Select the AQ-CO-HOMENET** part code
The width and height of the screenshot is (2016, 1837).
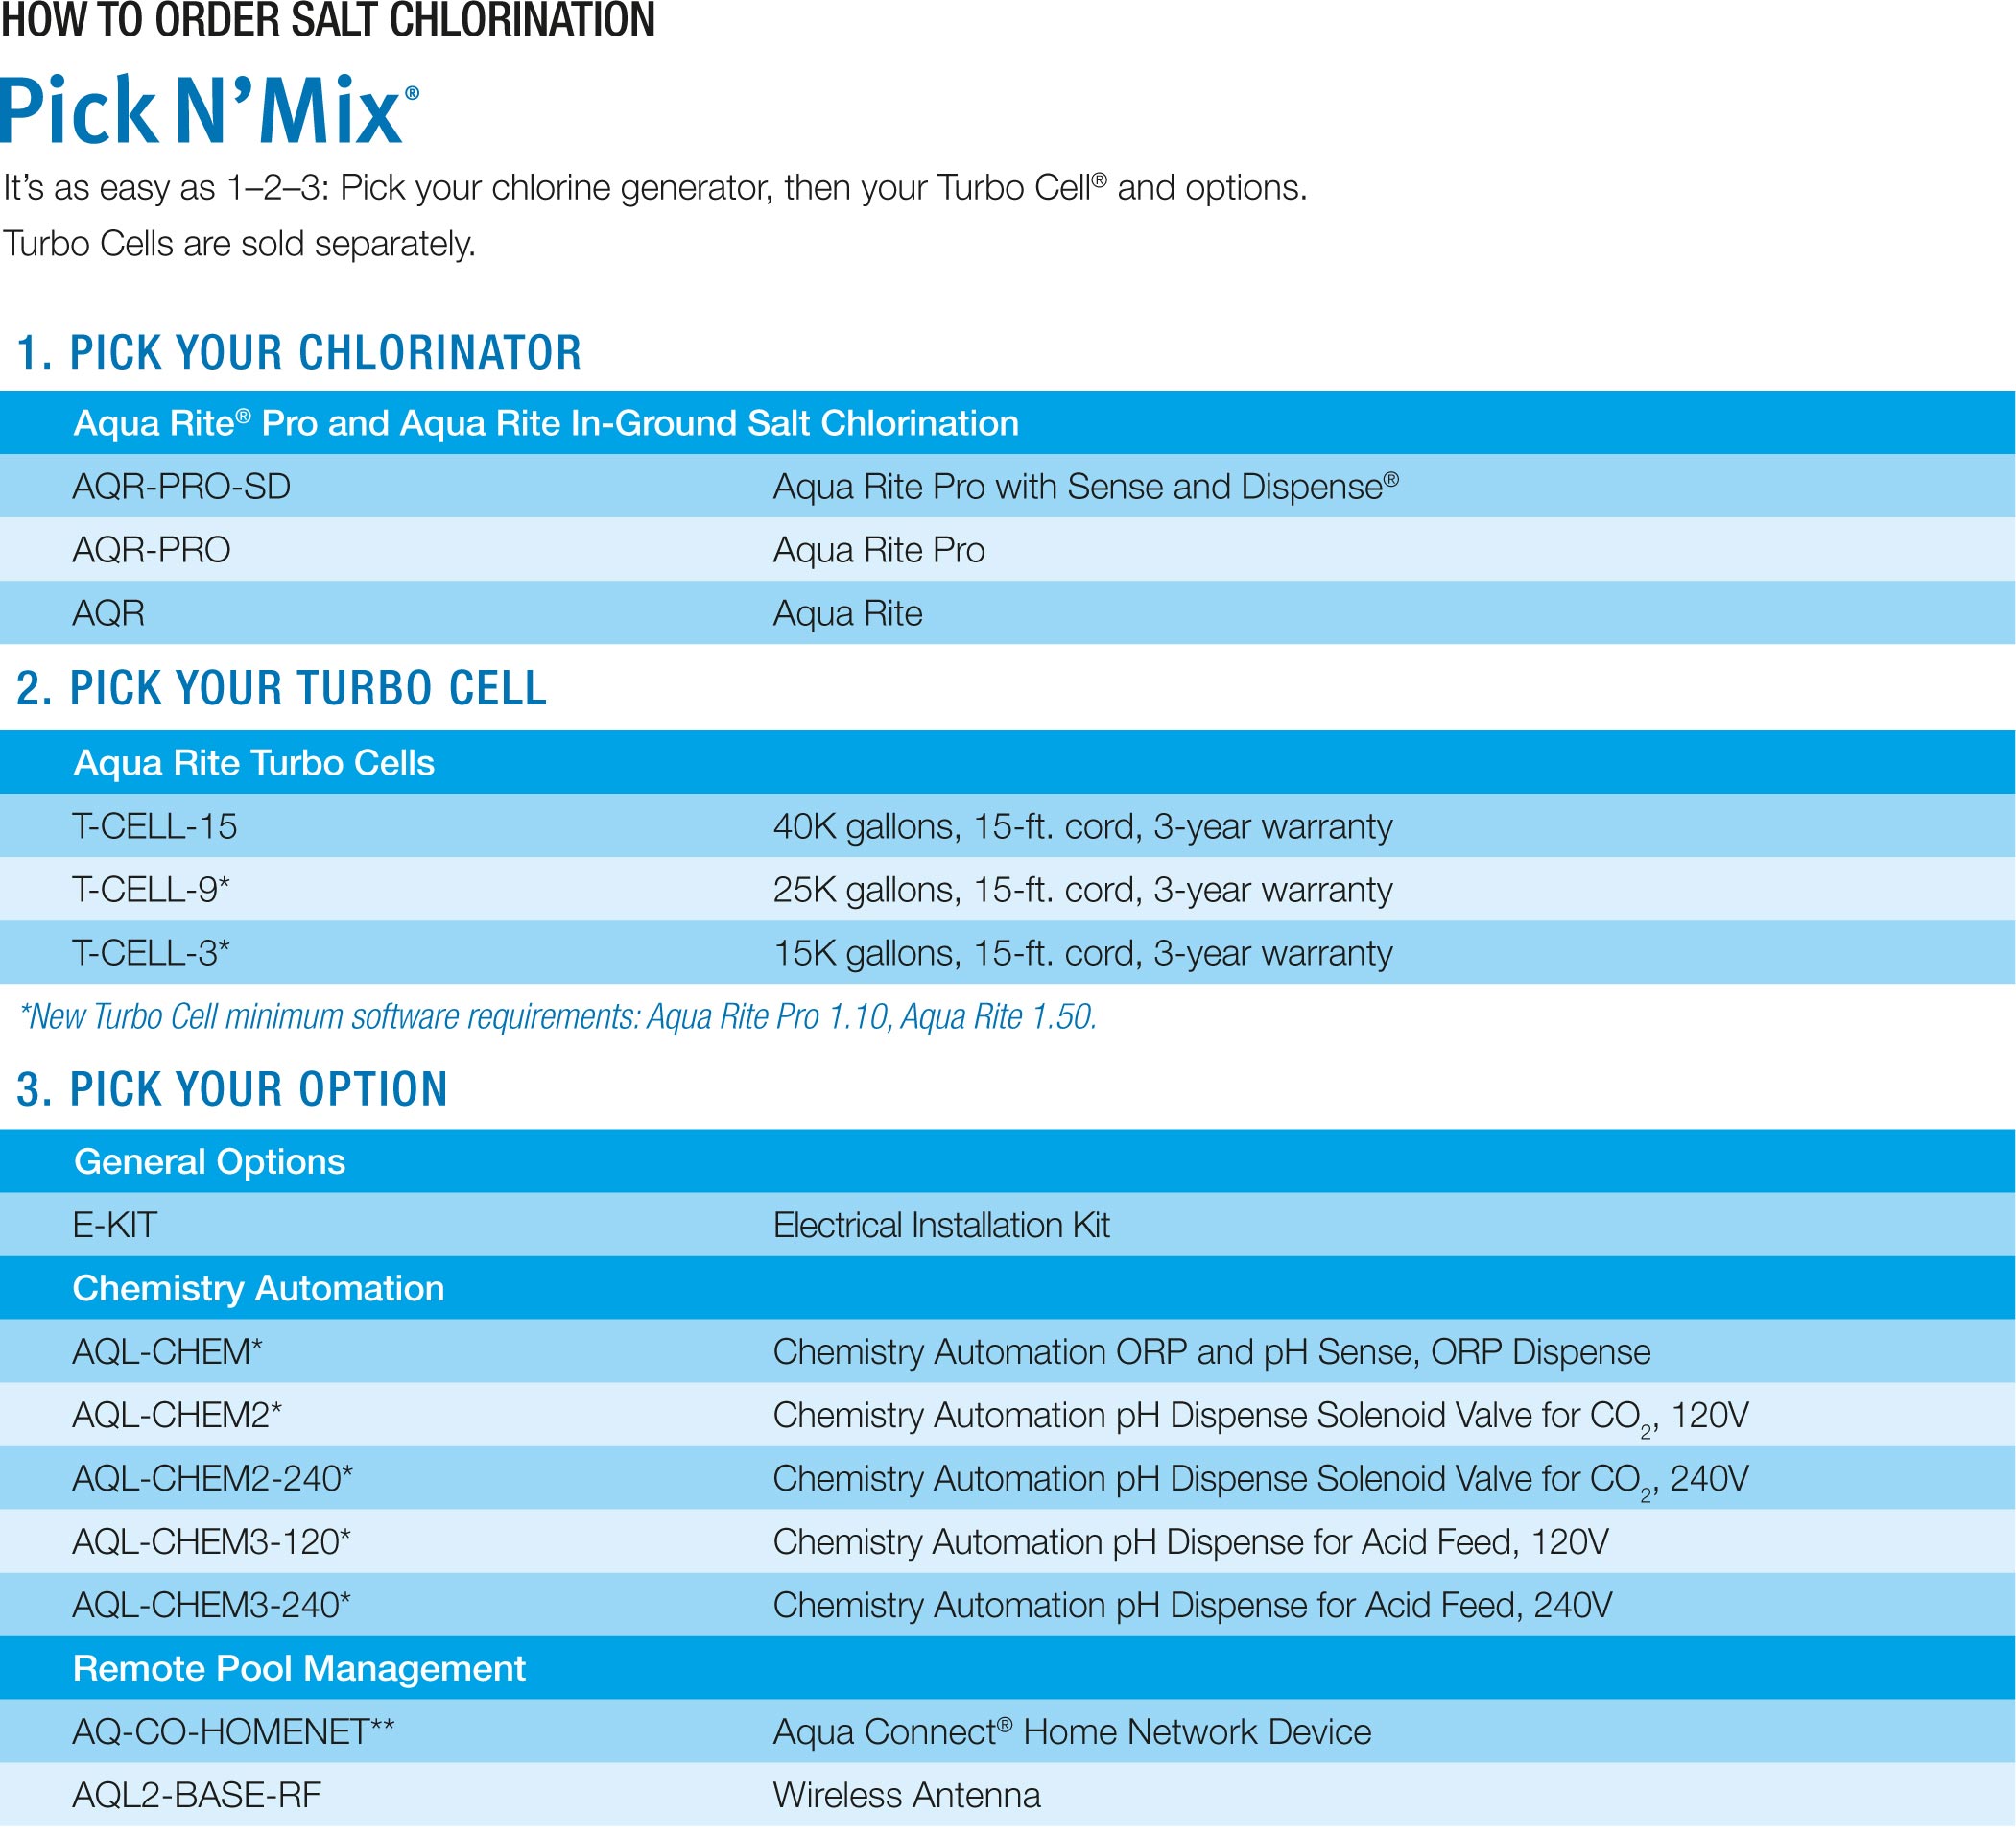coord(234,1732)
